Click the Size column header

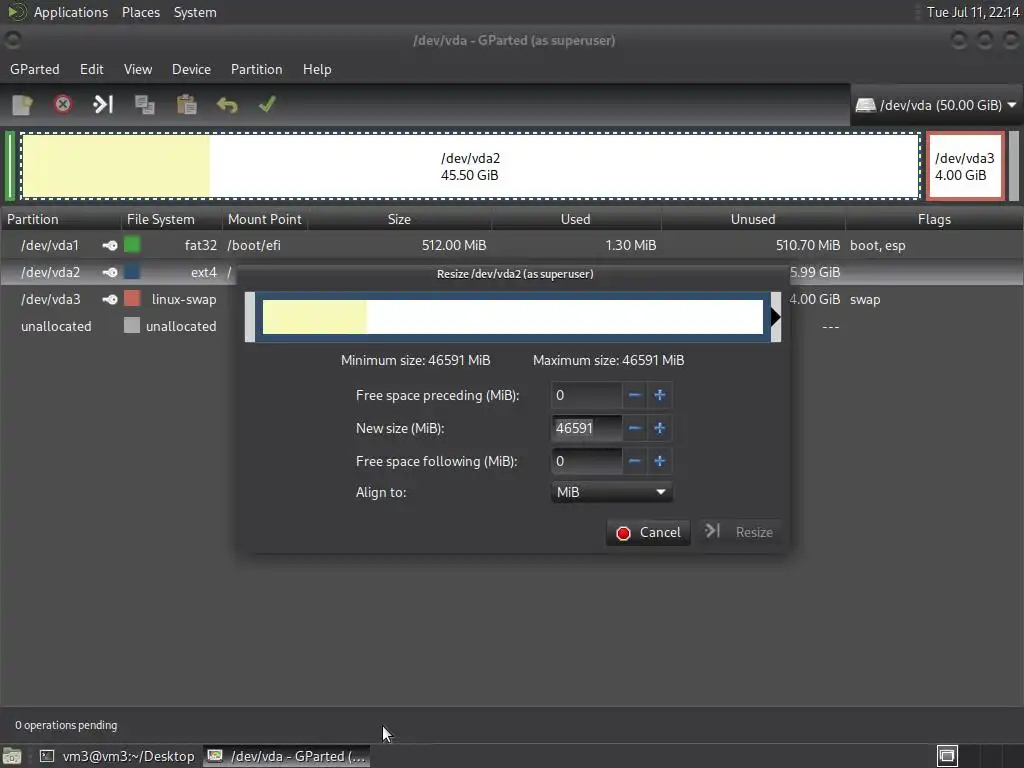tap(399, 219)
